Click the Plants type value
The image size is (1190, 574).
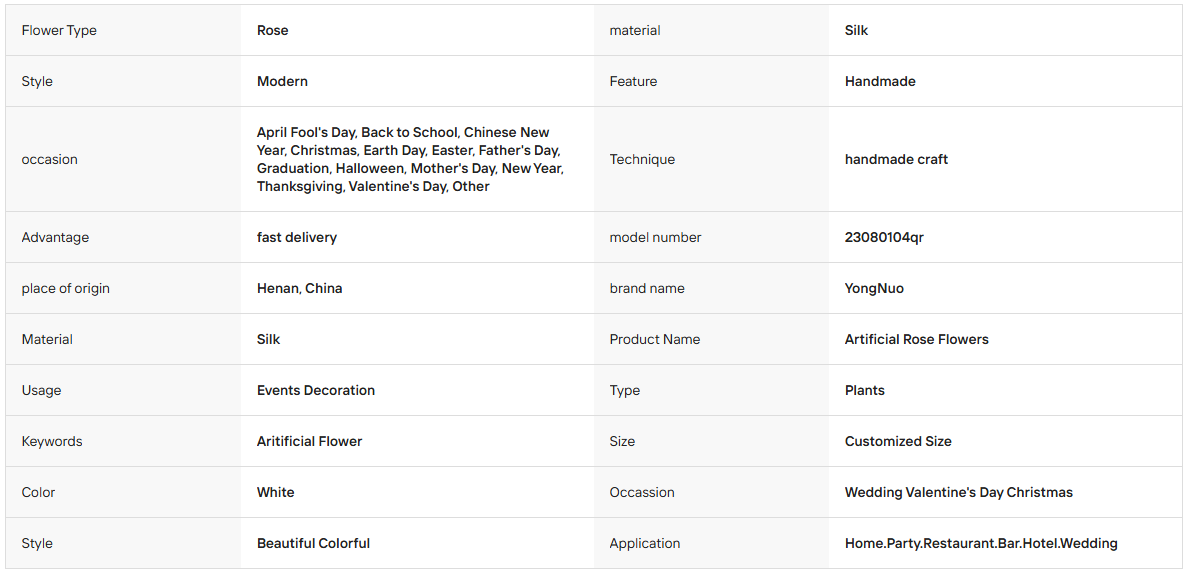[x=864, y=390]
